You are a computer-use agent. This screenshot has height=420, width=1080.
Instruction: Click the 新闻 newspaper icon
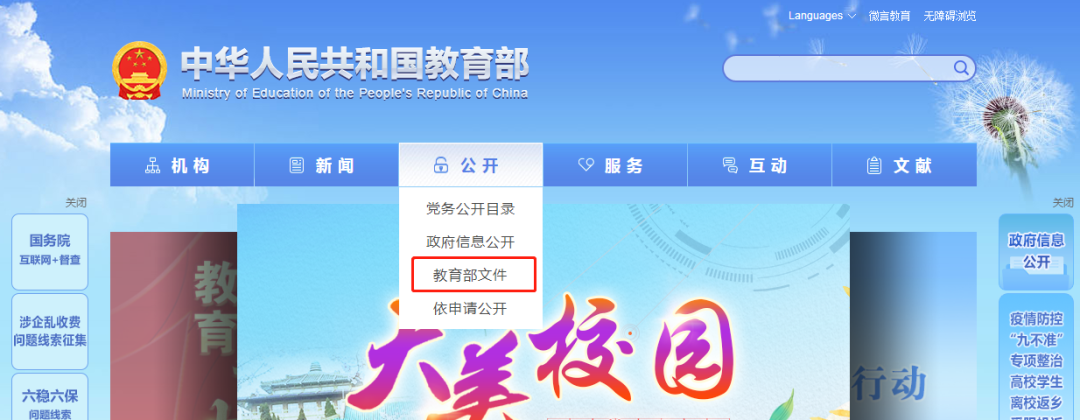click(x=297, y=165)
